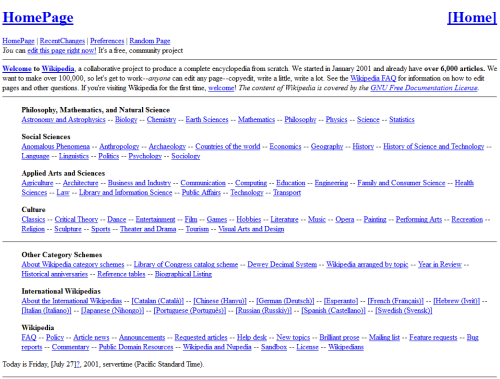Go to Public Affairs
The width and height of the screenshot is (500, 379).
201,193
